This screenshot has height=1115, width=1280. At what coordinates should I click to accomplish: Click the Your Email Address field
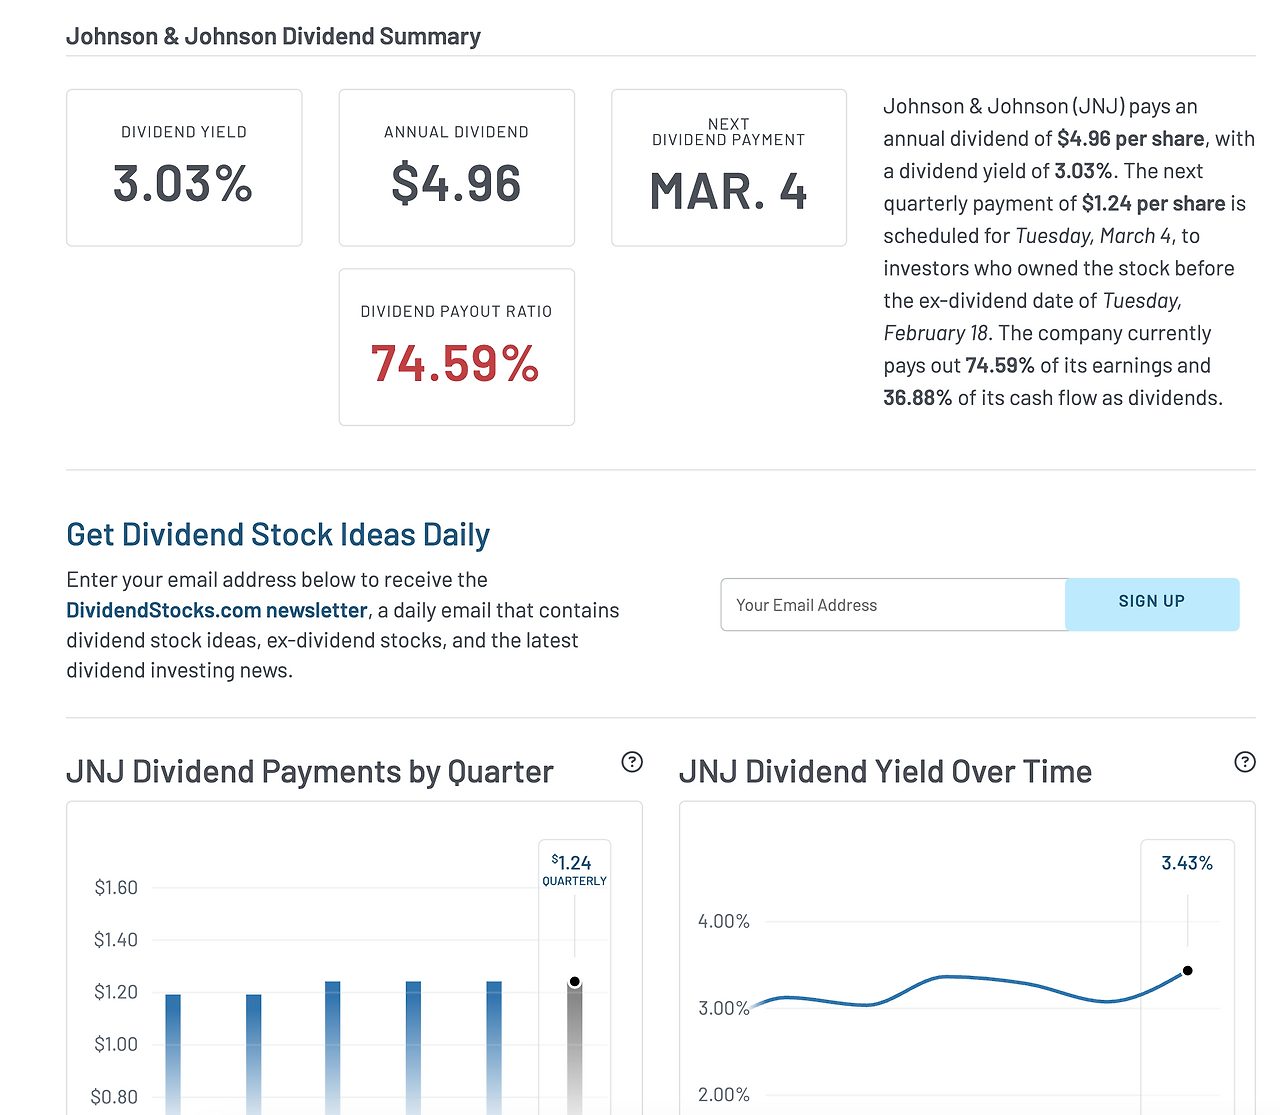click(x=893, y=605)
